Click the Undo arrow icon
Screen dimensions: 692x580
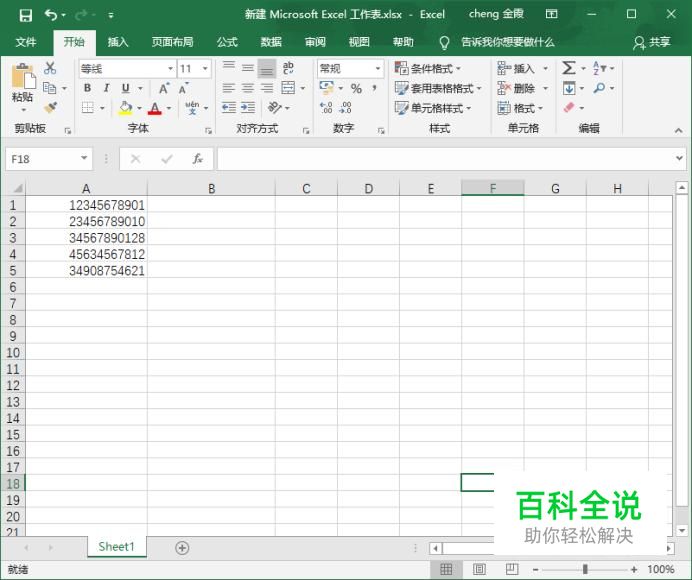pos(51,15)
